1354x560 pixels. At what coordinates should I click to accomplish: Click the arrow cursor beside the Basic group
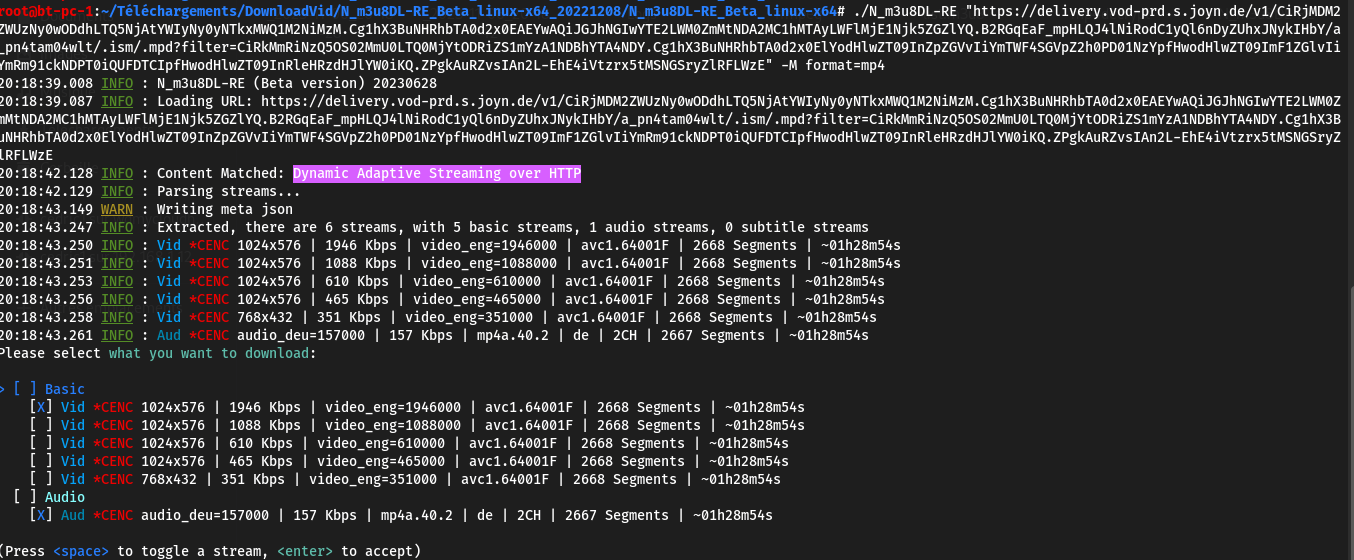[3, 389]
